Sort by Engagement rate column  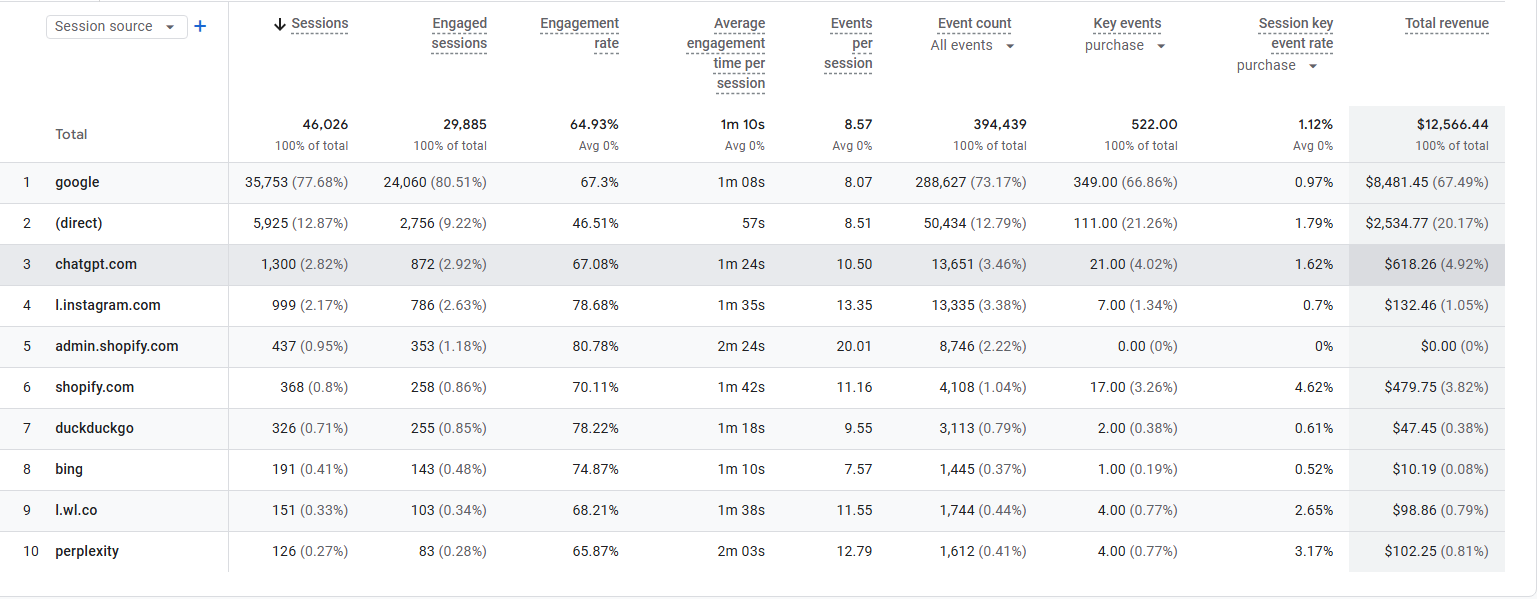tap(579, 33)
